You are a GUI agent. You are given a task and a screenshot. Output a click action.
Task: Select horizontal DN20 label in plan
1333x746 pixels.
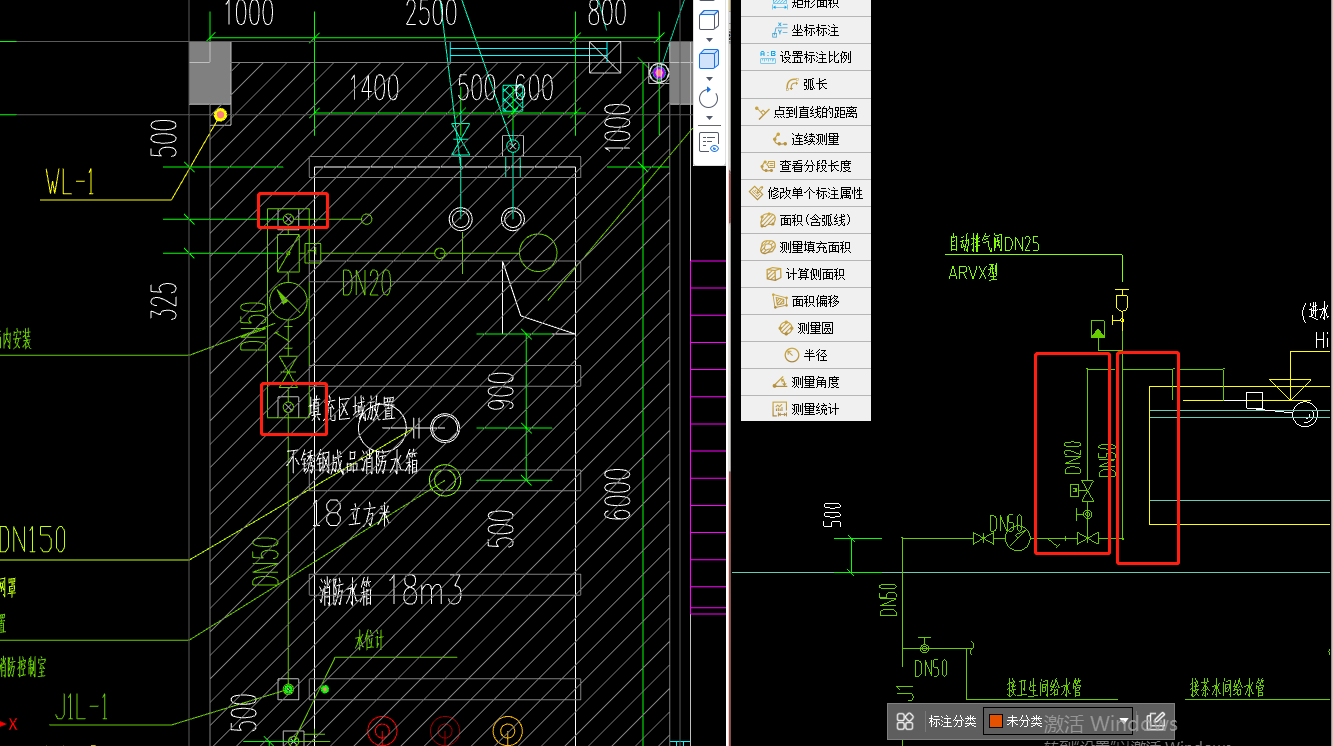(367, 285)
